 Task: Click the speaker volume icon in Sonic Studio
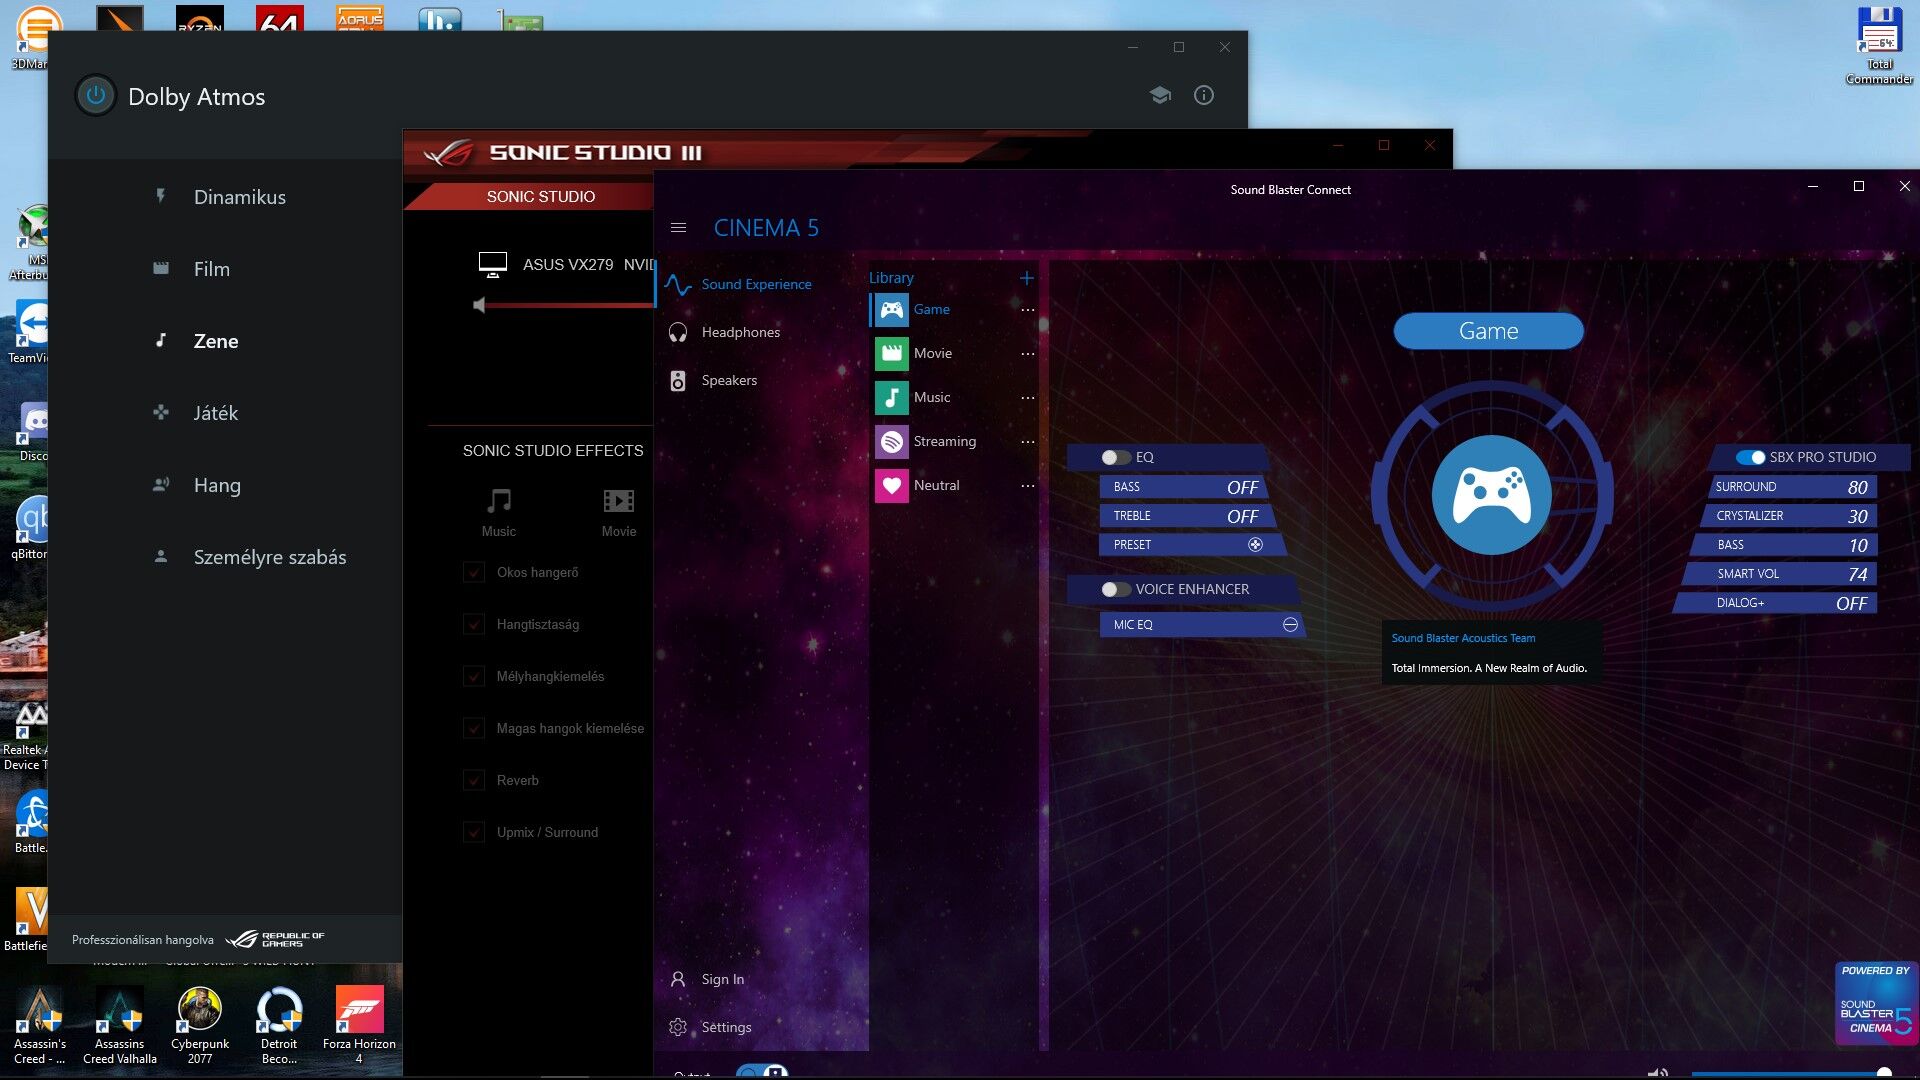[x=479, y=305]
